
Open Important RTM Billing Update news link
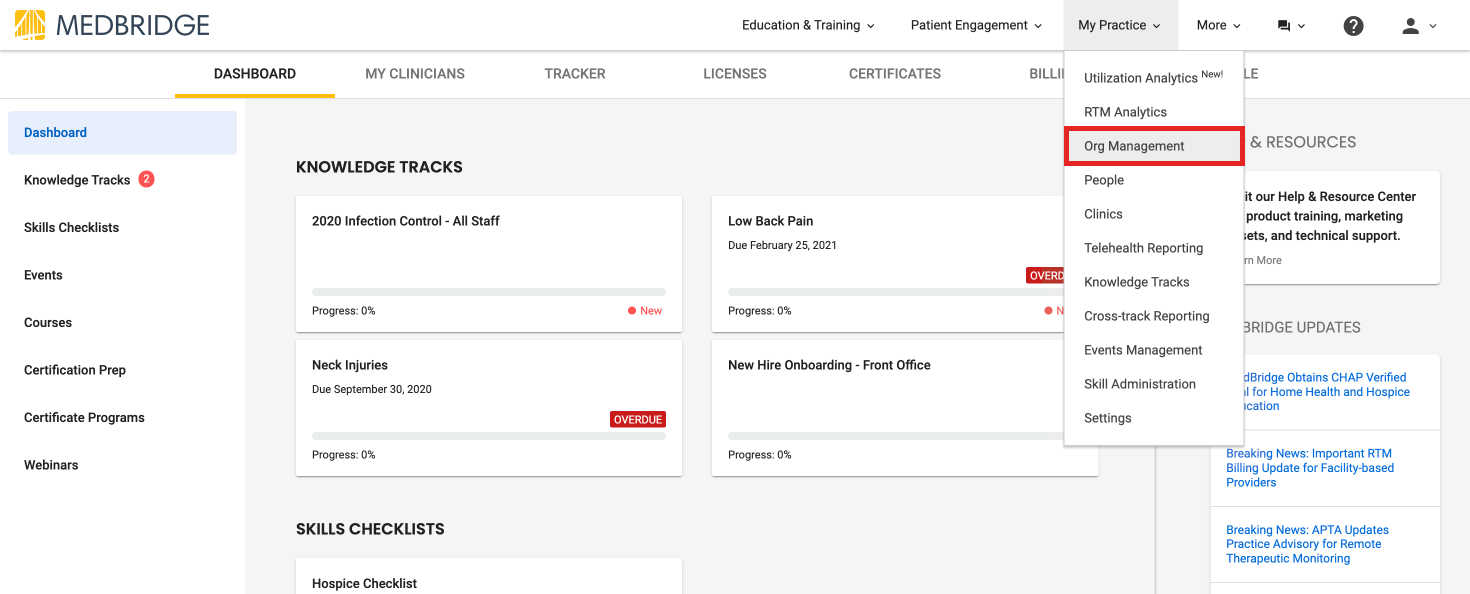[x=1310, y=468]
